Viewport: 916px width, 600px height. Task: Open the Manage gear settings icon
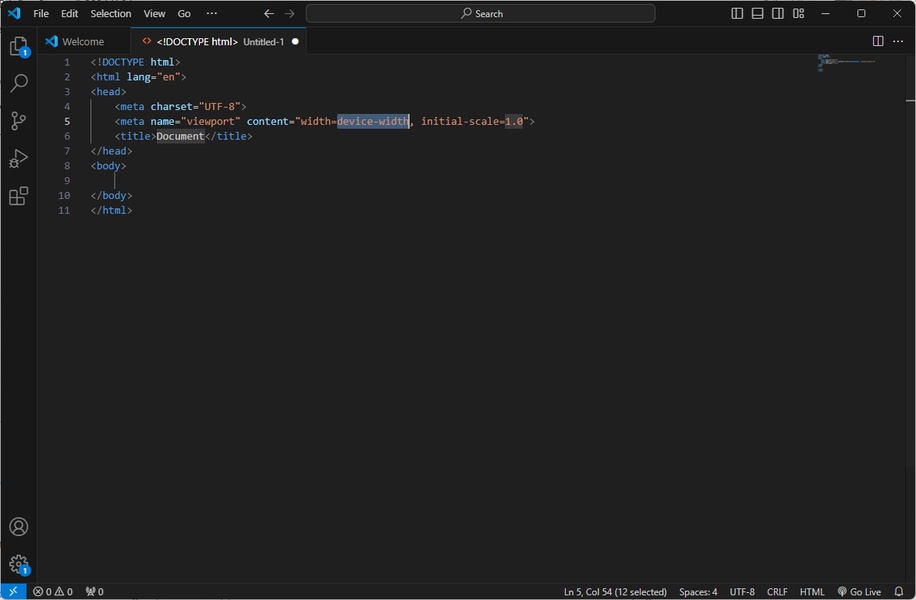pyautogui.click(x=18, y=565)
